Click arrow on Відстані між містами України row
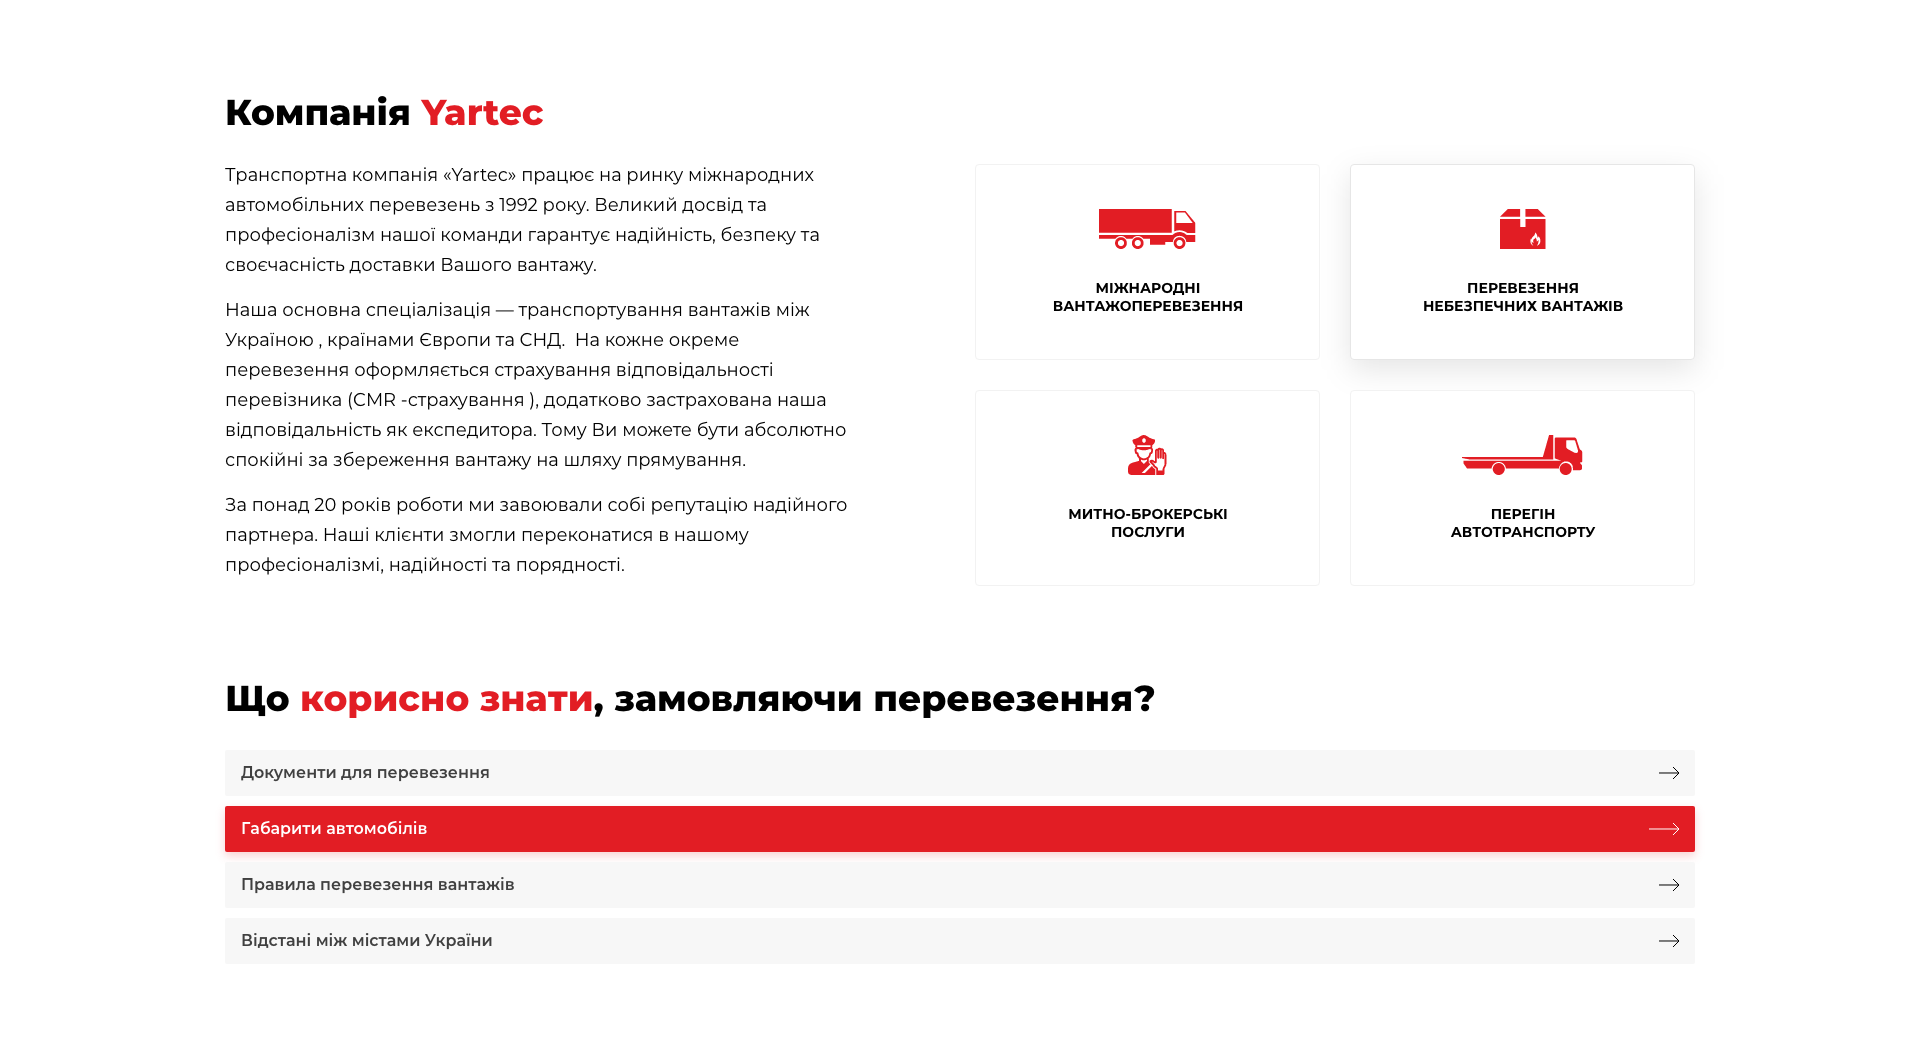This screenshot has width=1920, height=1054. (1669, 941)
